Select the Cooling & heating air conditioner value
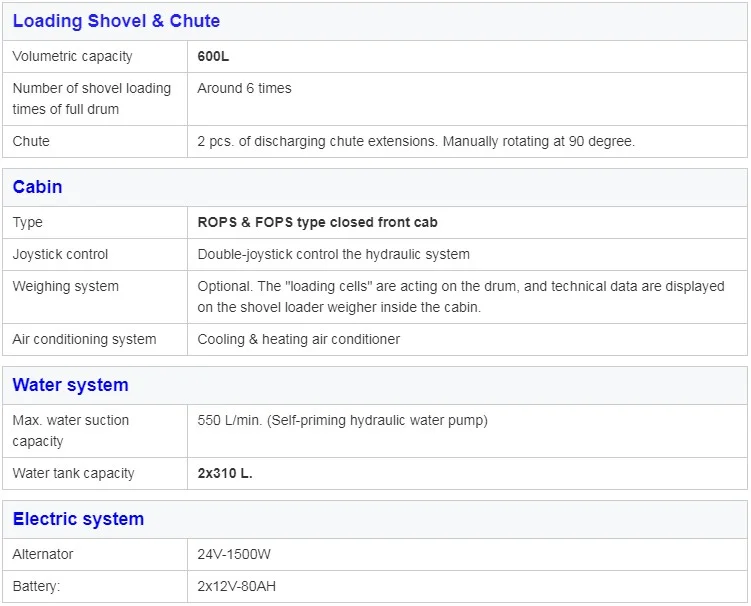751x606 pixels. [298, 339]
